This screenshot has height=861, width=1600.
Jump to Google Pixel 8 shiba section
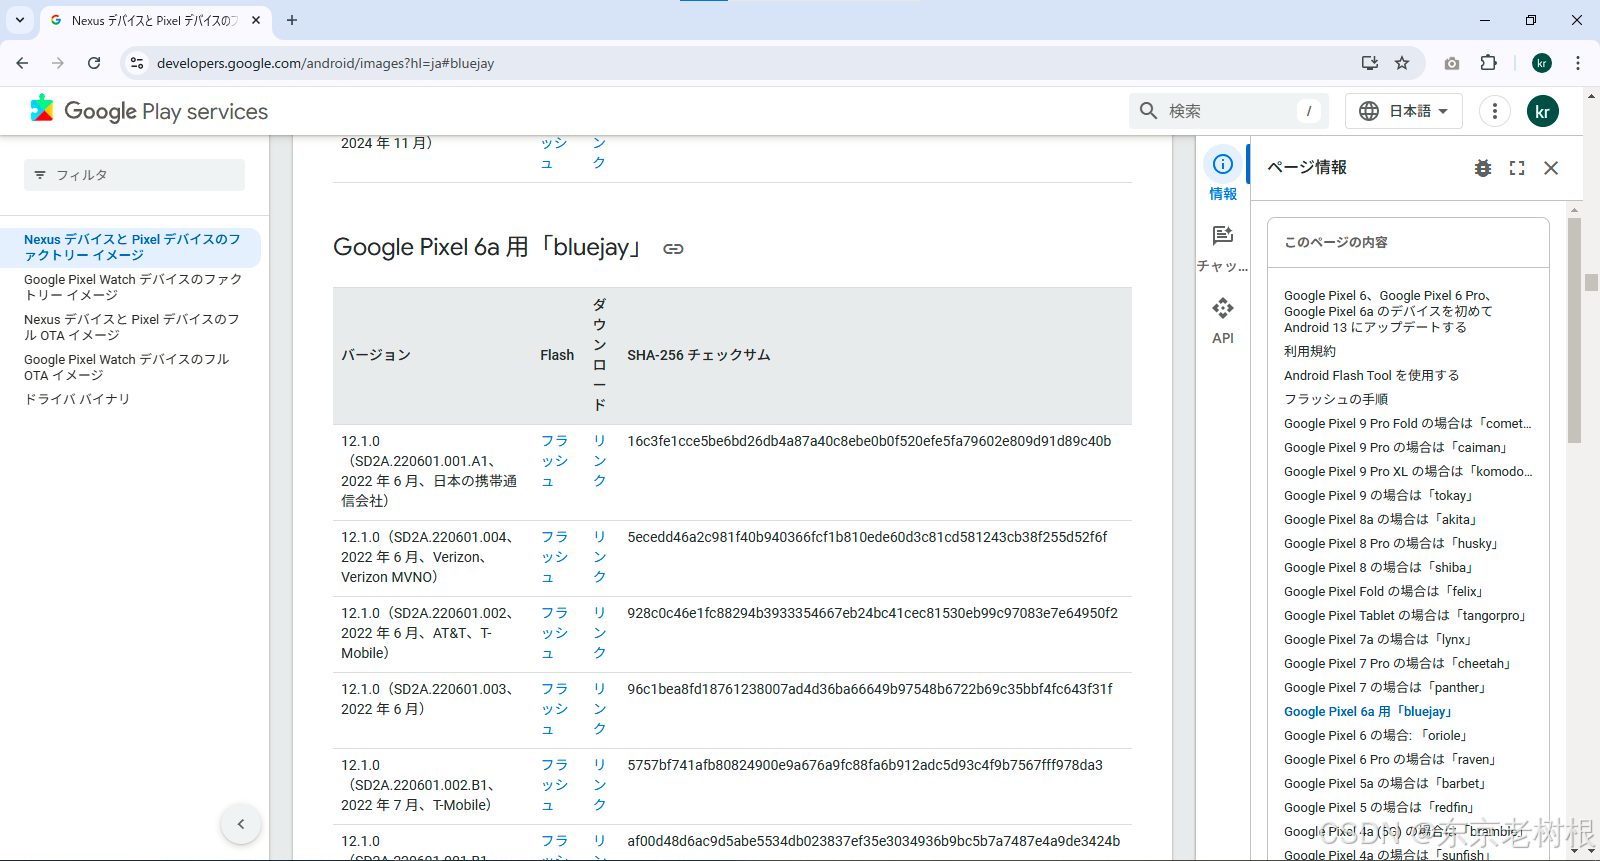click(x=1379, y=567)
